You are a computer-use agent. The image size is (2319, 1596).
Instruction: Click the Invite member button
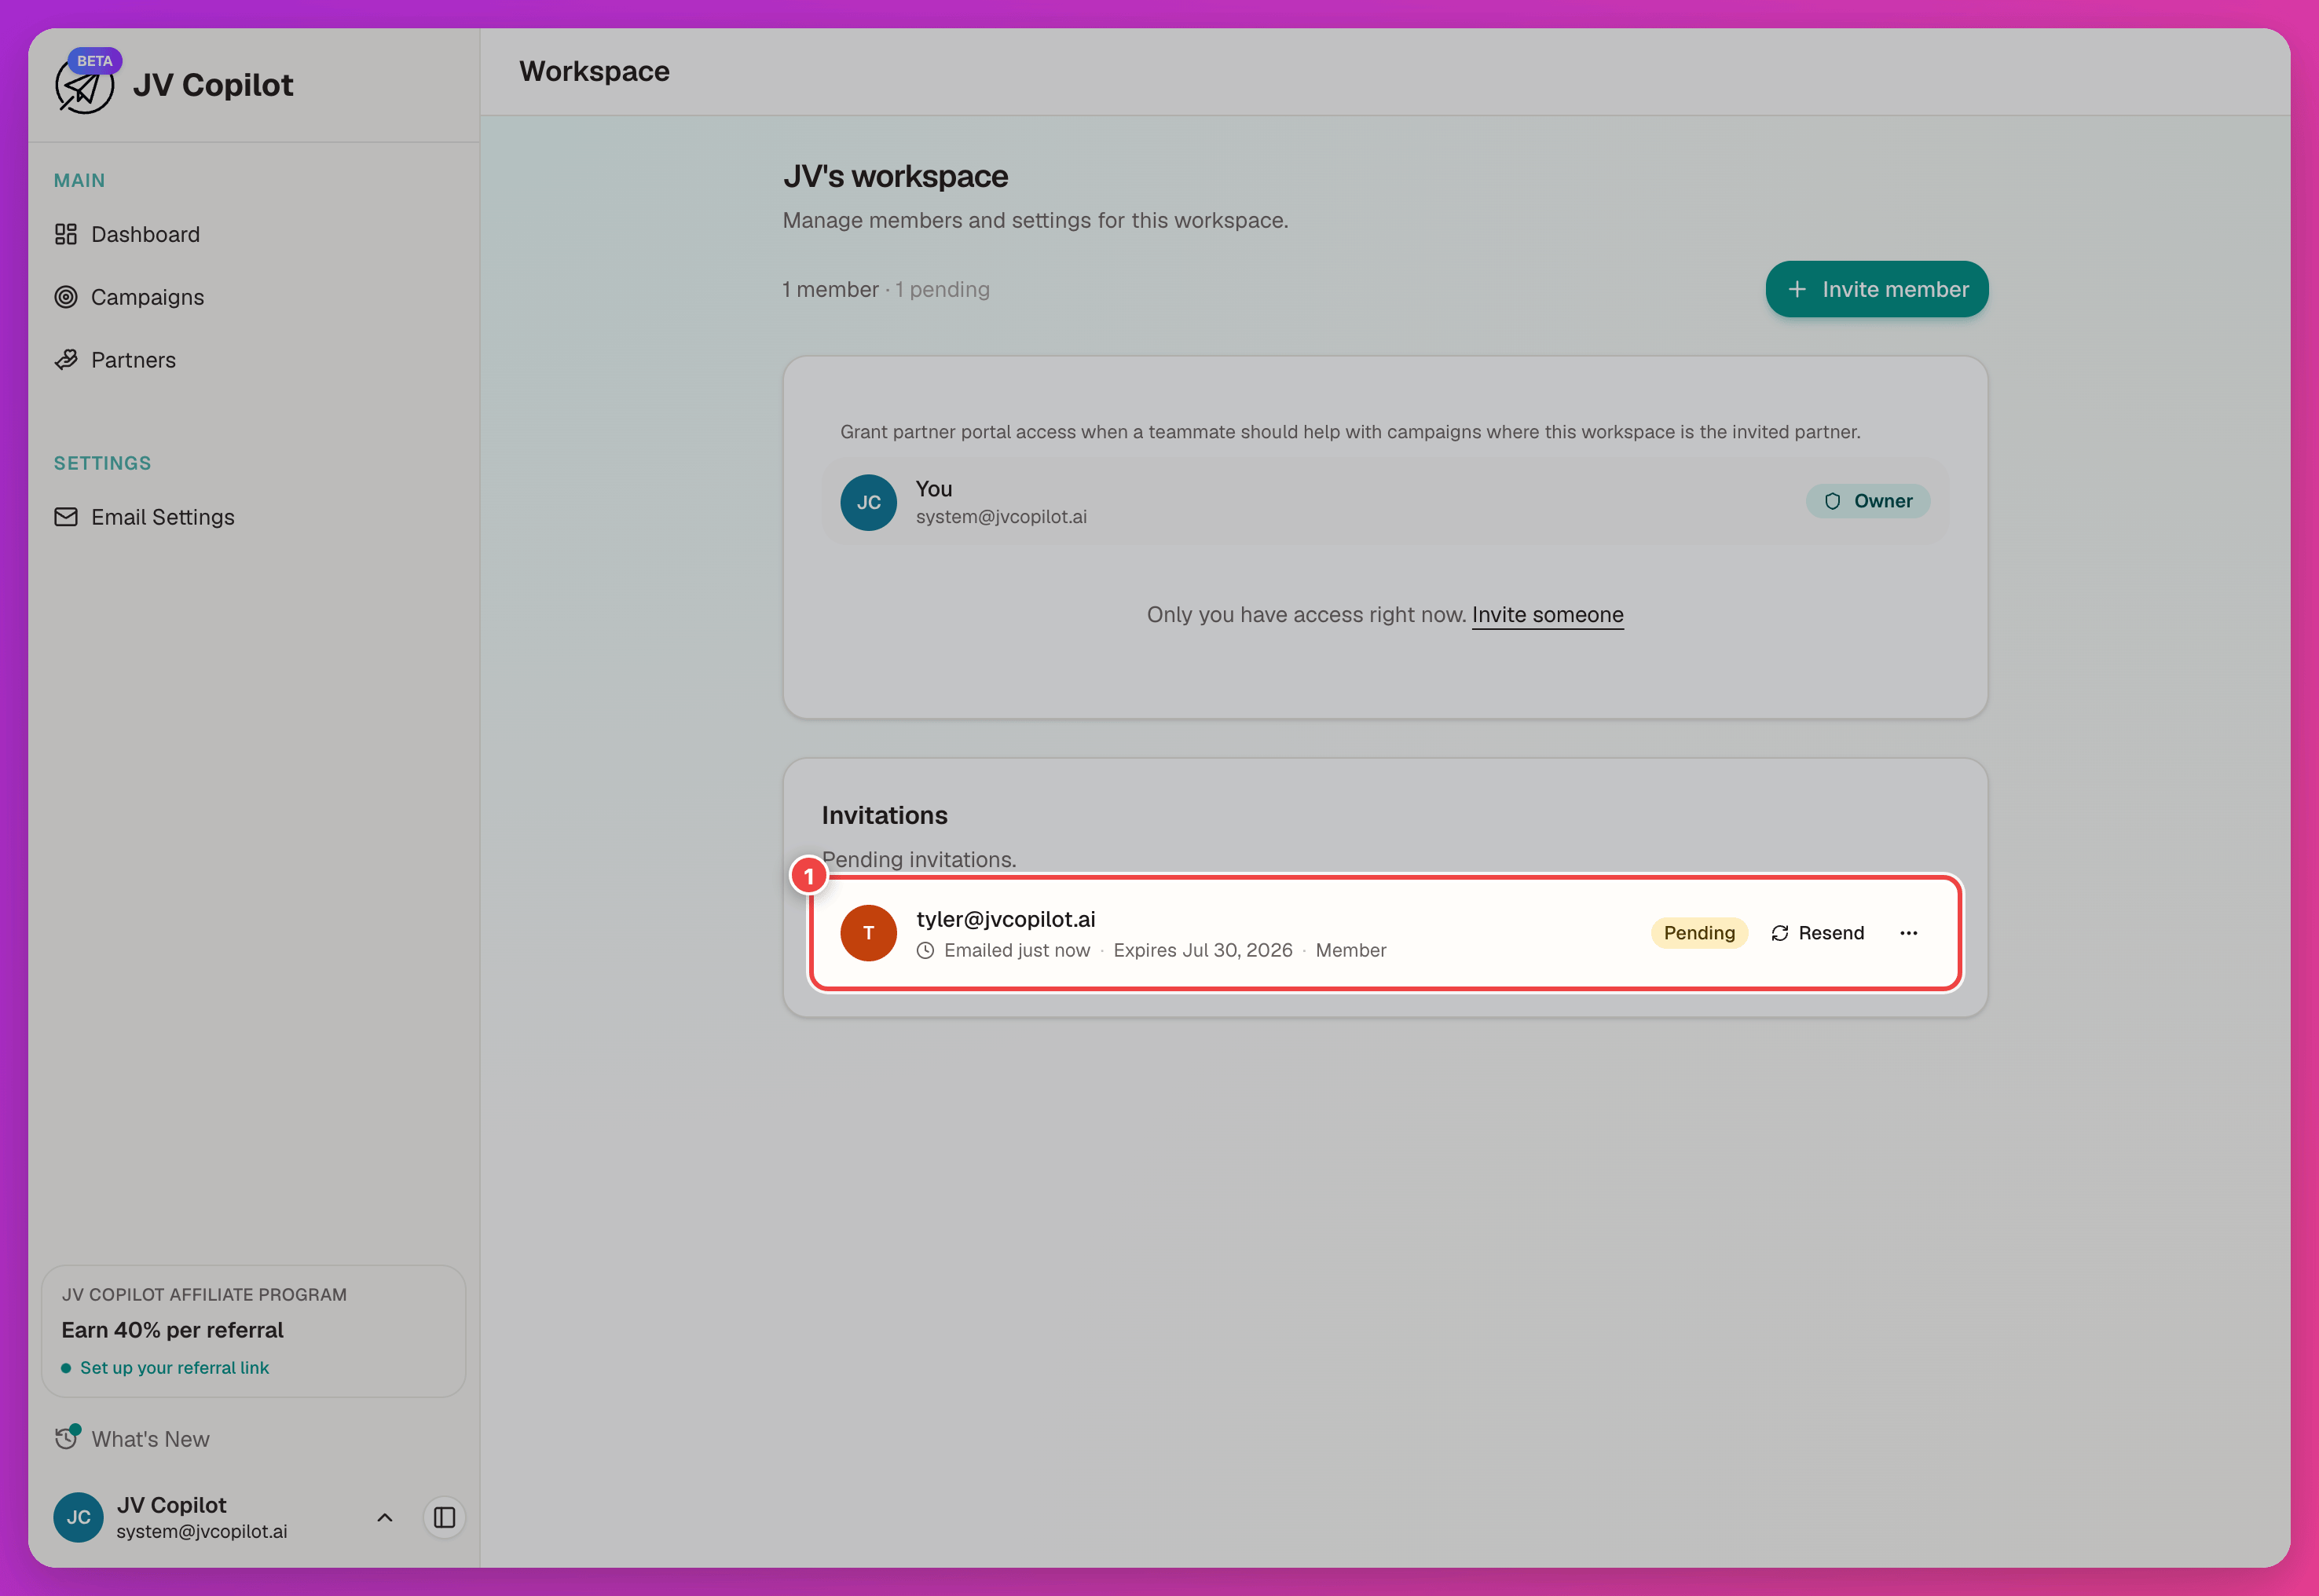point(1877,289)
